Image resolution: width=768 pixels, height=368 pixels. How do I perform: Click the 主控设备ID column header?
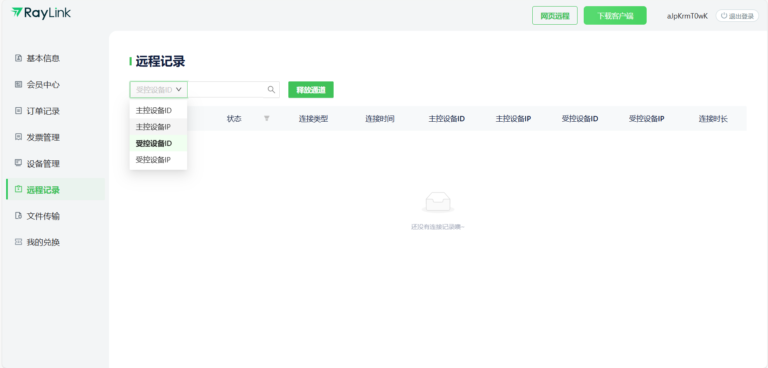pyautogui.click(x=447, y=119)
